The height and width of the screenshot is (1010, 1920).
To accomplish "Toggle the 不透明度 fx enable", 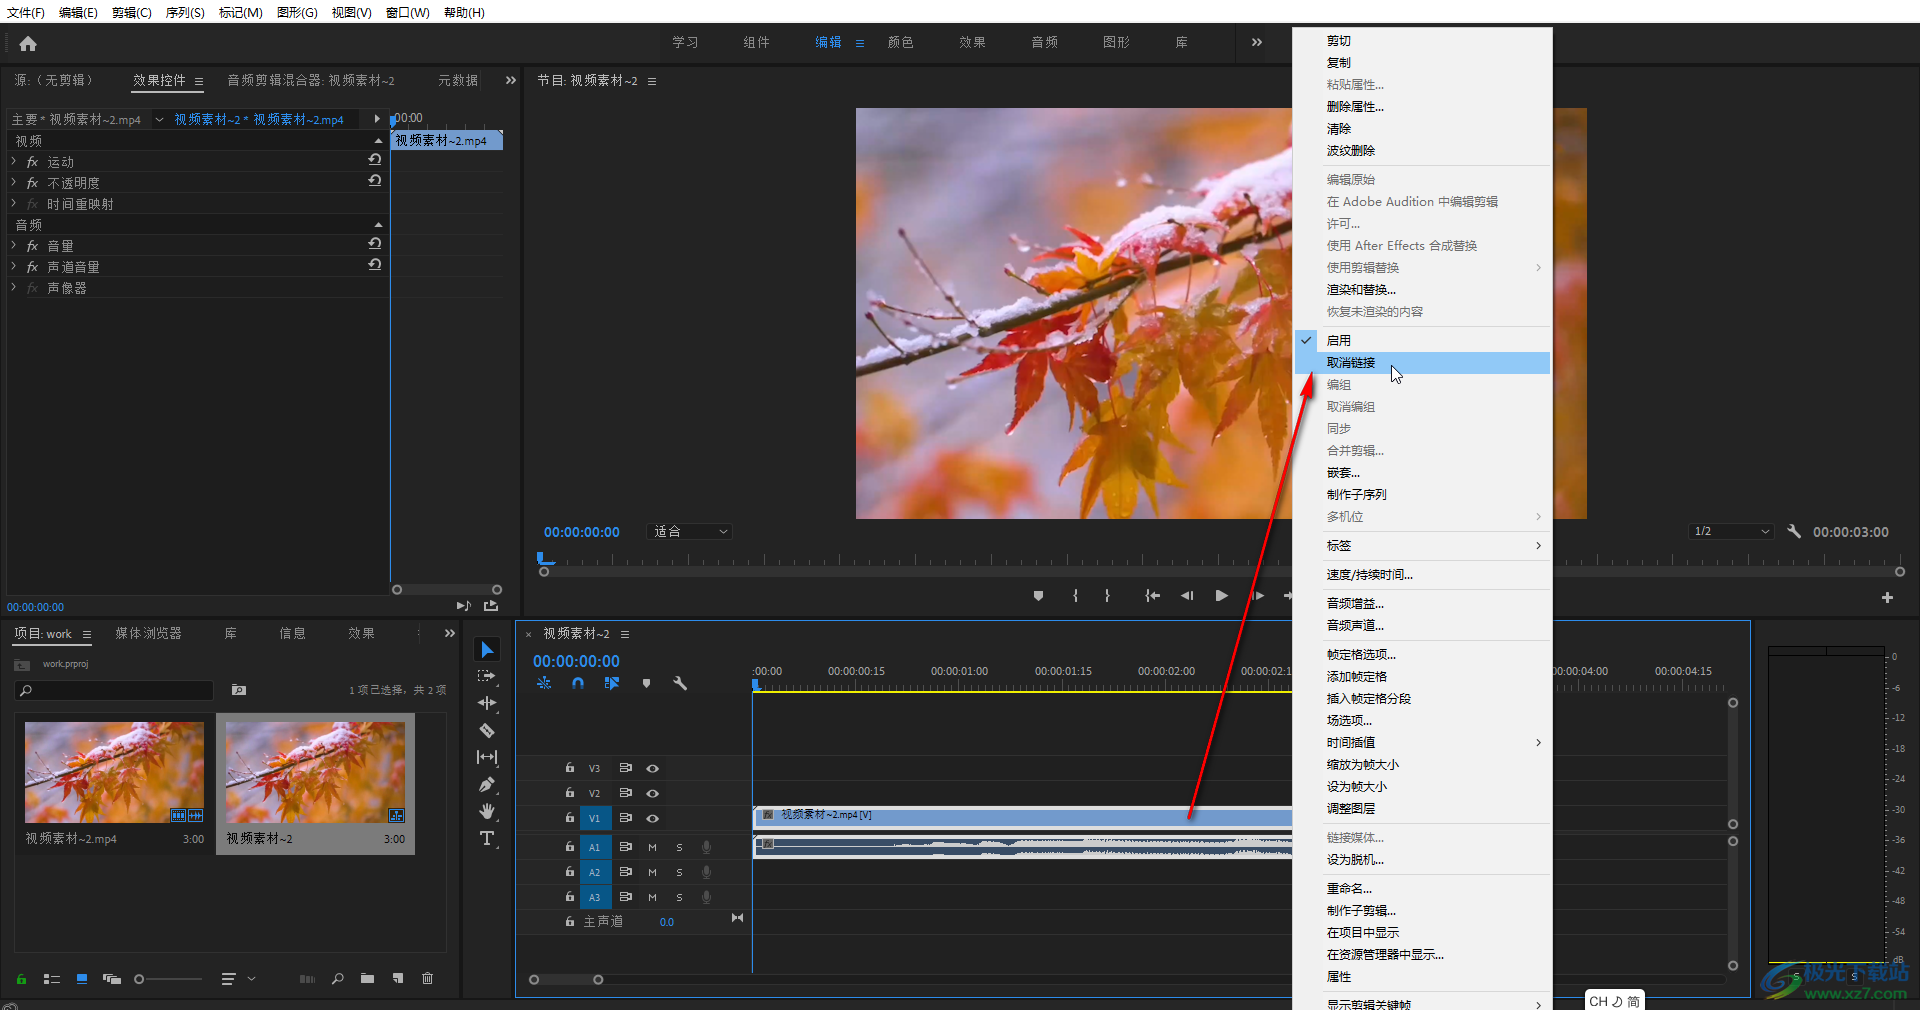I will (32, 183).
